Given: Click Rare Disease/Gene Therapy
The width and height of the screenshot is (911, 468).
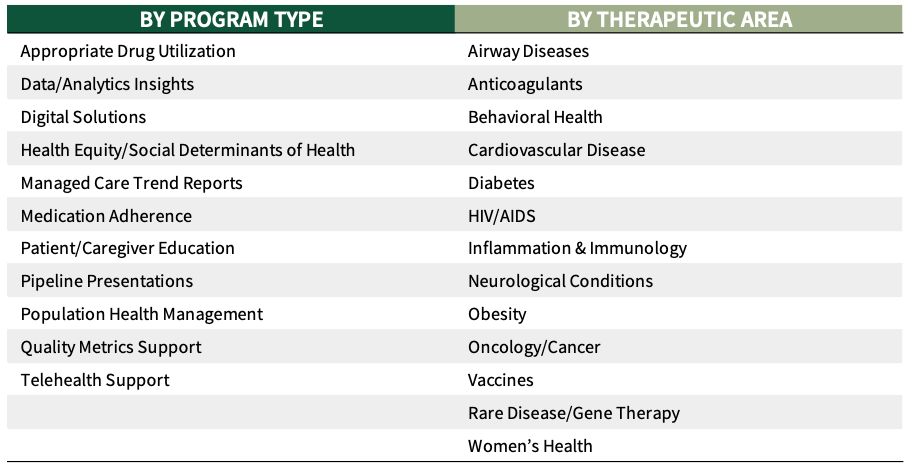Looking at the screenshot, I should 573,413.
